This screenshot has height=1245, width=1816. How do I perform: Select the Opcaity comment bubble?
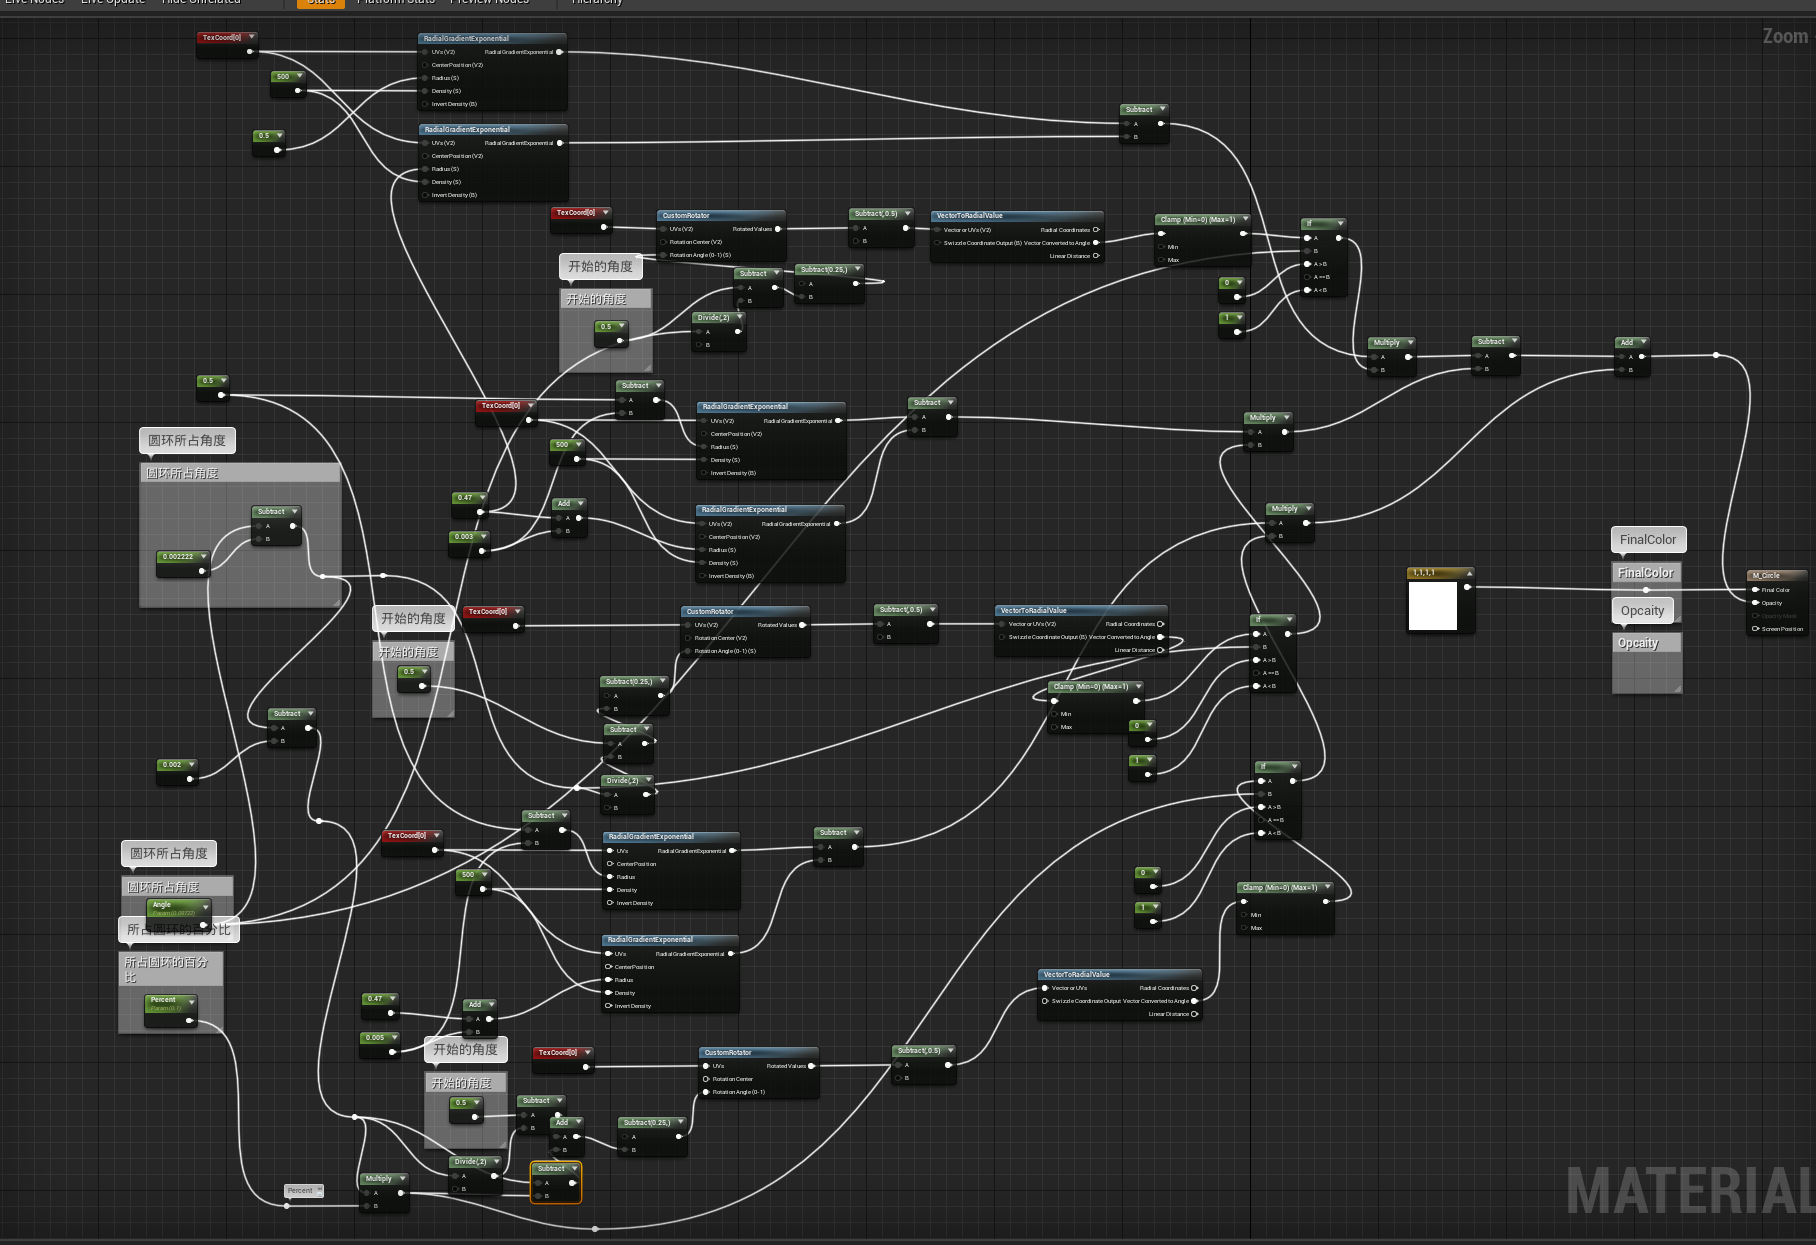click(1642, 611)
